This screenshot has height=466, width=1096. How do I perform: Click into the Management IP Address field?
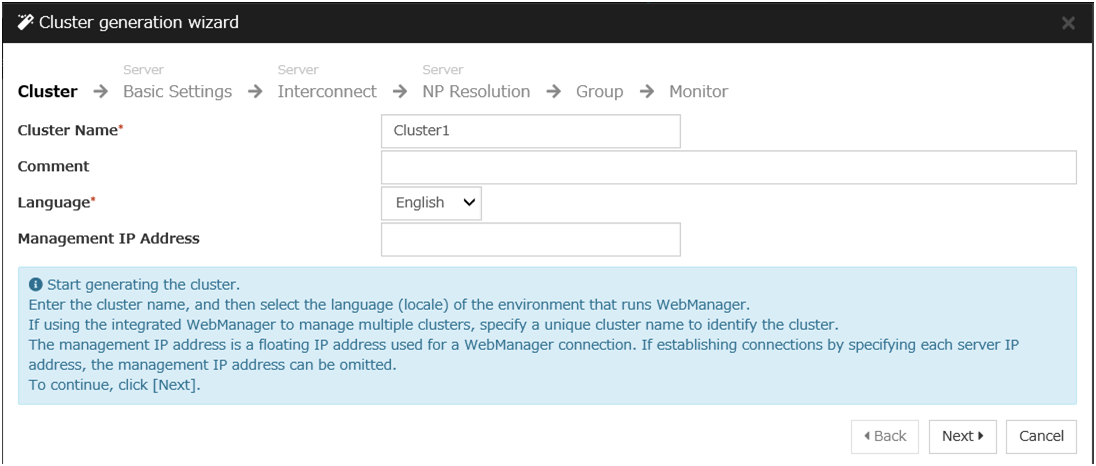click(x=530, y=239)
